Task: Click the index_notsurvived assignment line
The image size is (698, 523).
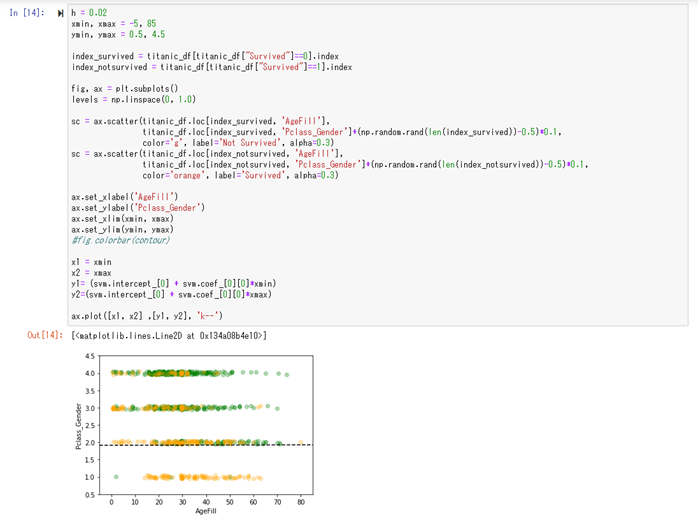Action: tap(212, 67)
